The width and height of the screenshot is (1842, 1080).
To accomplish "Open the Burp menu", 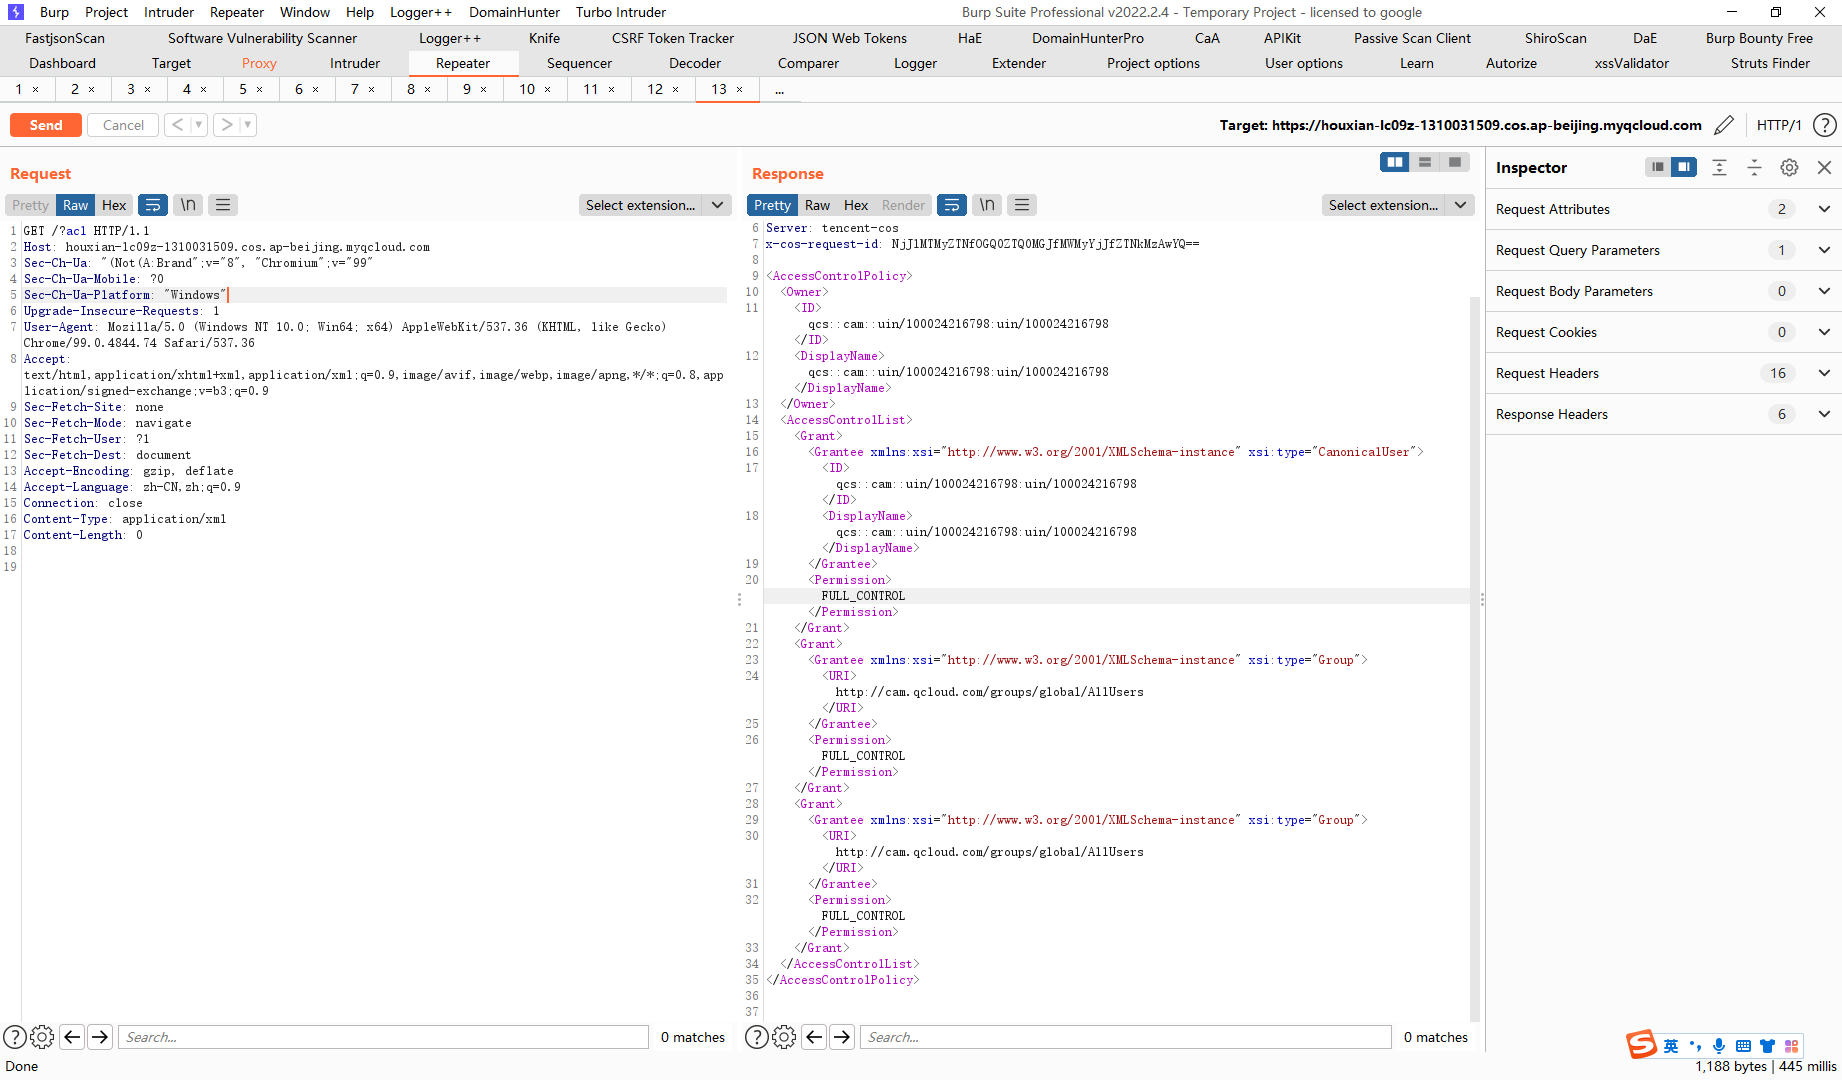I will 54,12.
